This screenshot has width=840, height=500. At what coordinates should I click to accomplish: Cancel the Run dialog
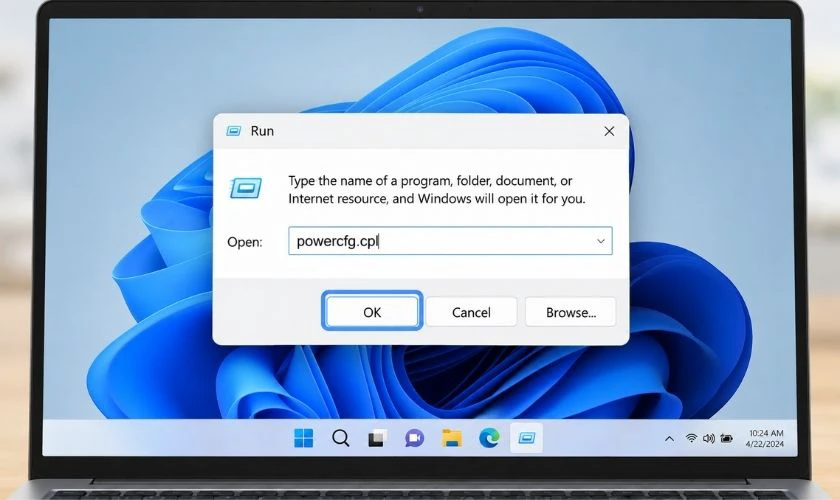coord(471,312)
